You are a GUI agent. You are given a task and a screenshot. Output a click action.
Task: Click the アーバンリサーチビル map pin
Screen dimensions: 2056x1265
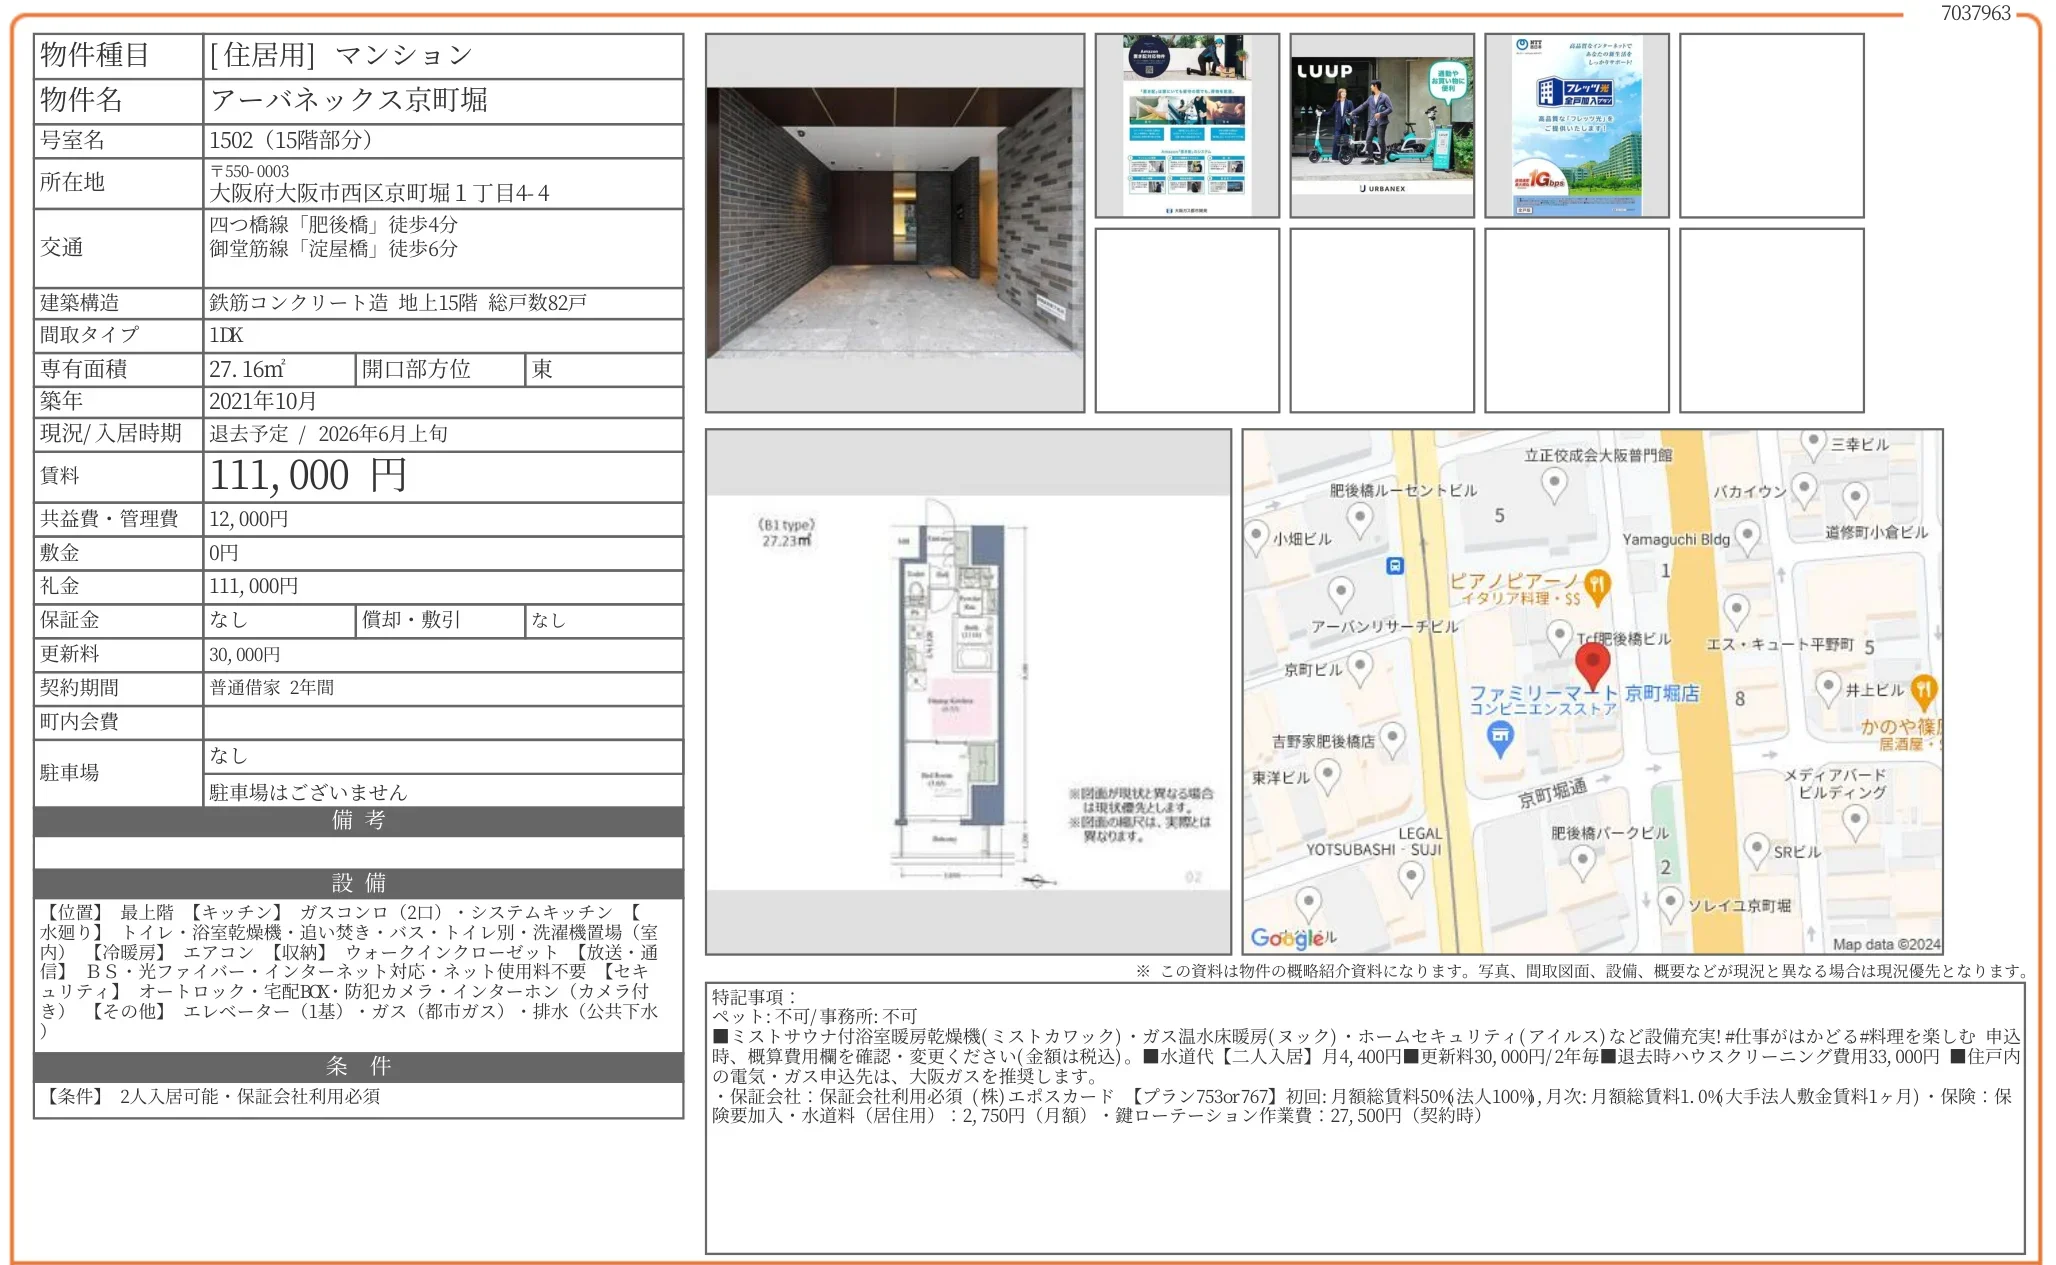(1339, 591)
